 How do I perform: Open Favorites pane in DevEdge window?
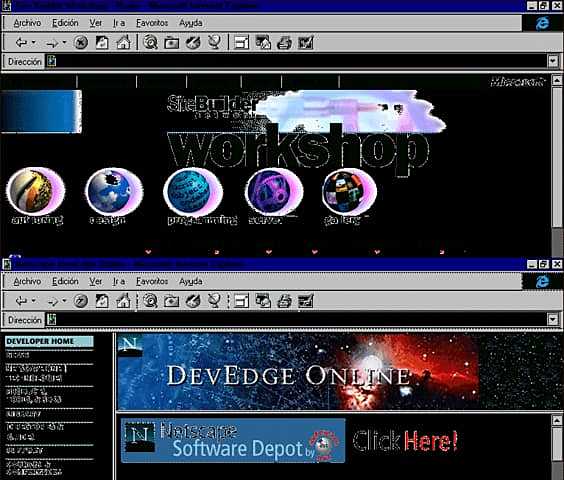pos(172,301)
